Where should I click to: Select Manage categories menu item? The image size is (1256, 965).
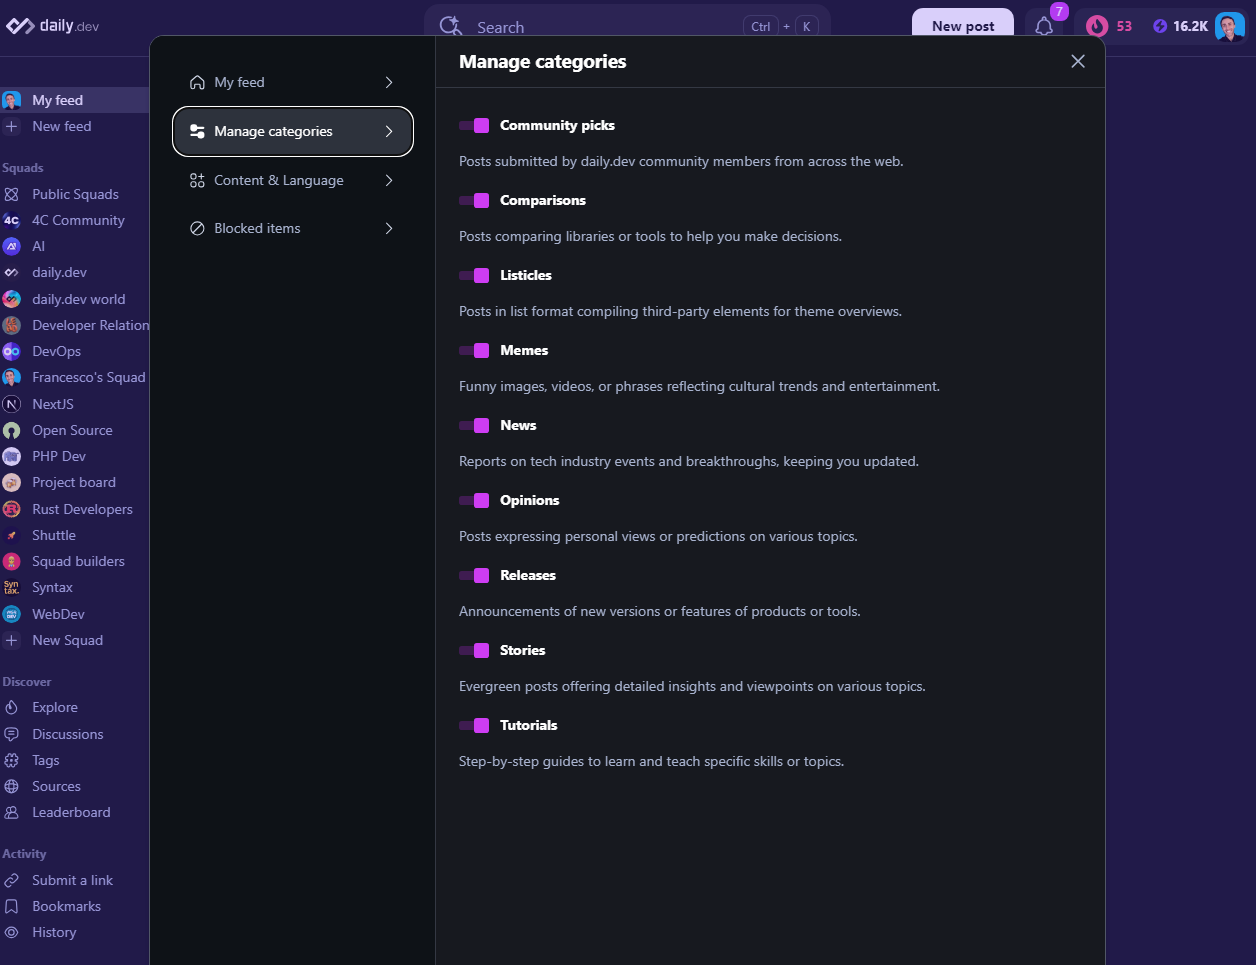click(293, 131)
